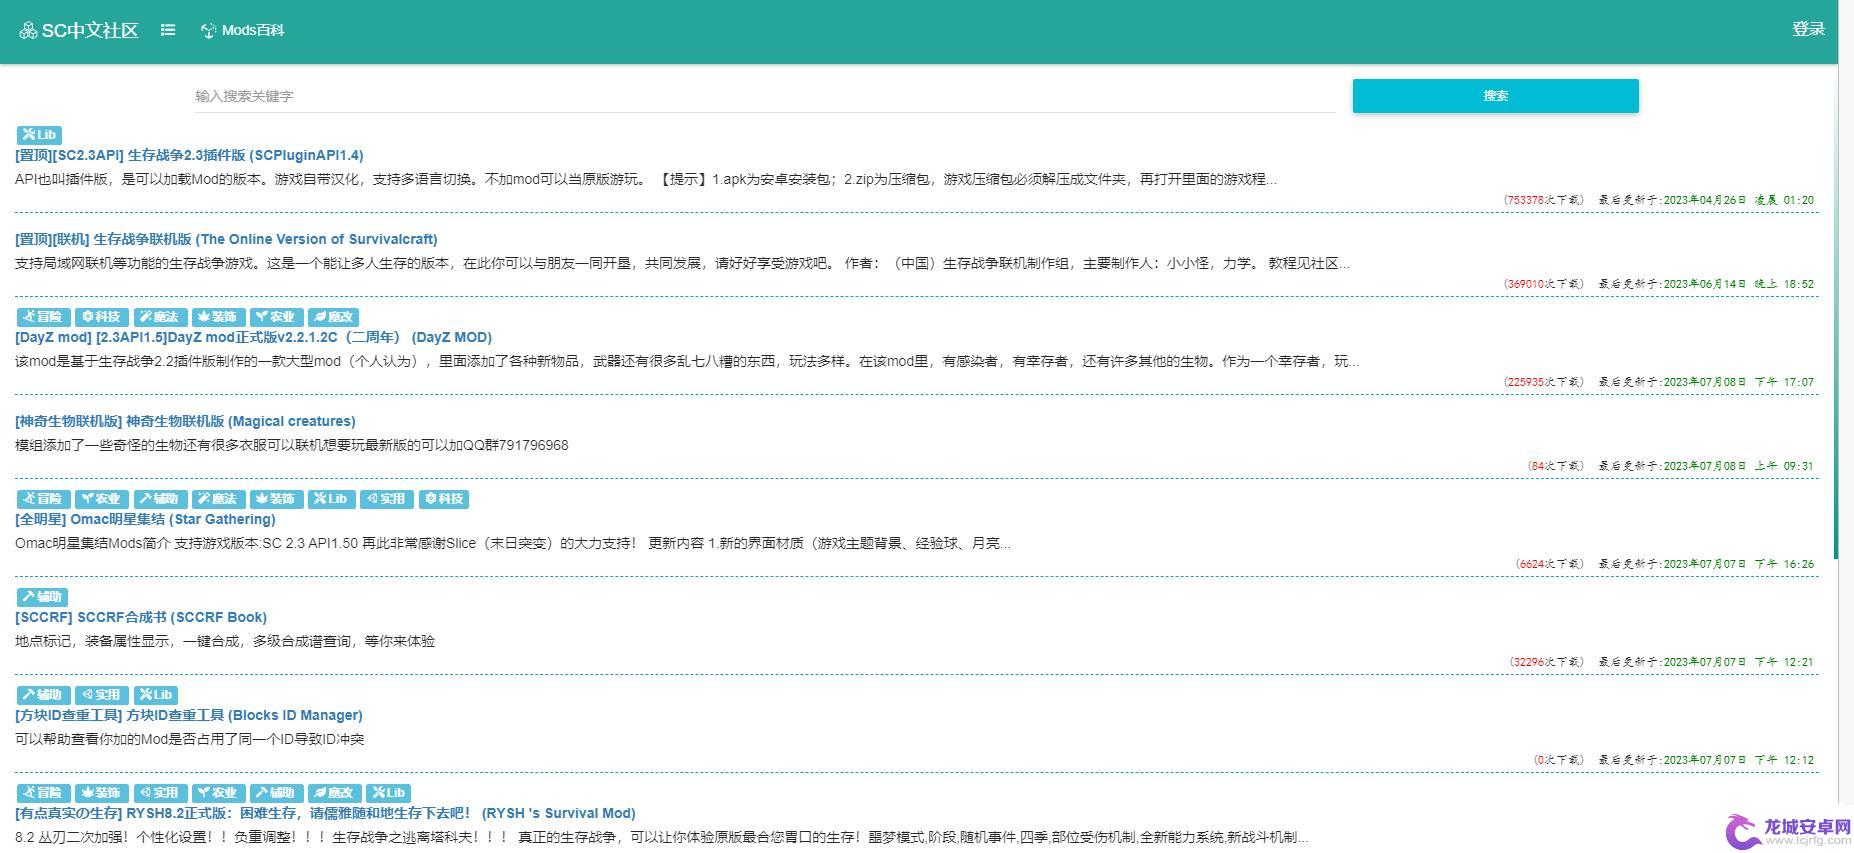1854x853 pixels.
Task: Click 辅助 tag on RYSH Survival Mod entry
Action: (275, 793)
